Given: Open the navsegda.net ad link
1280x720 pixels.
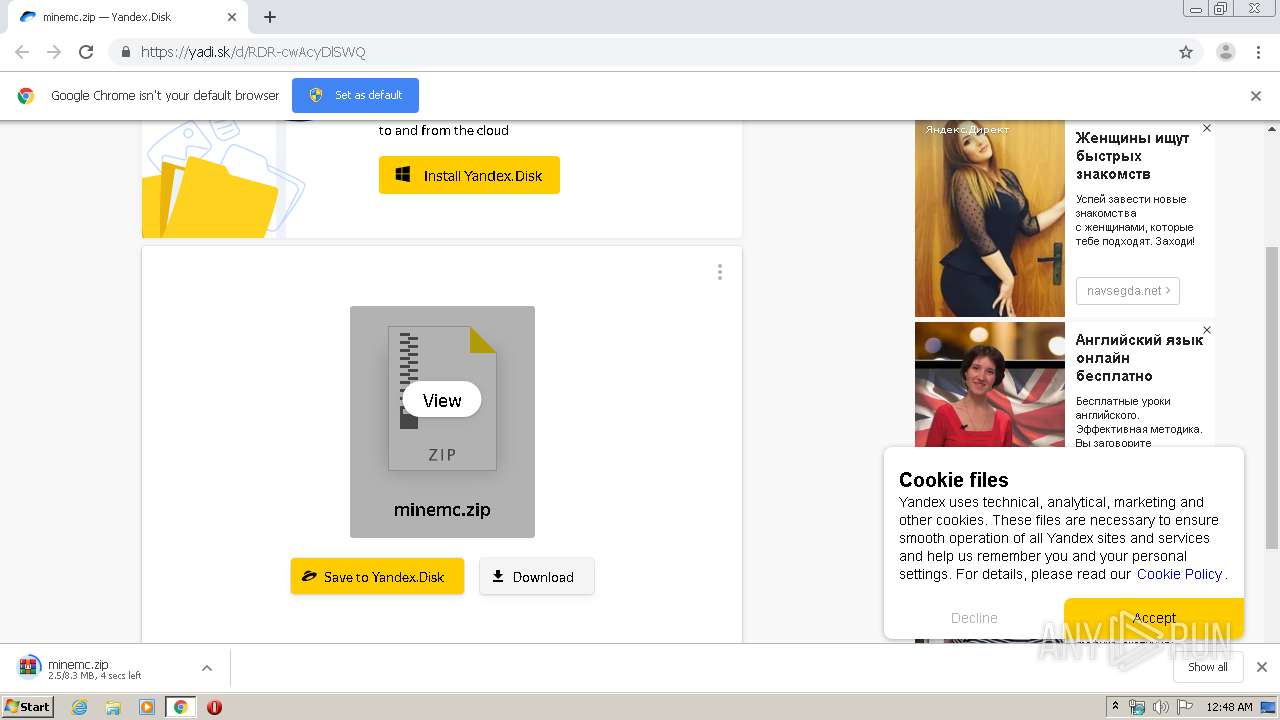Looking at the screenshot, I should pos(1128,291).
